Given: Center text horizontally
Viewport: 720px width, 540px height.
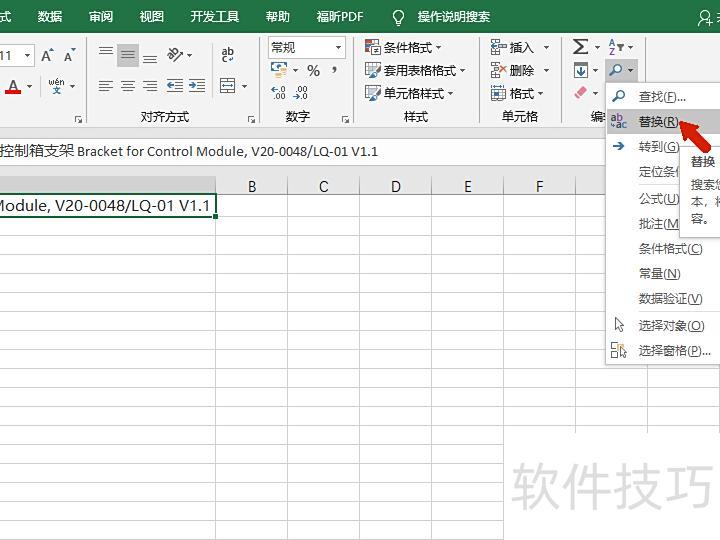Looking at the screenshot, I should 128,86.
